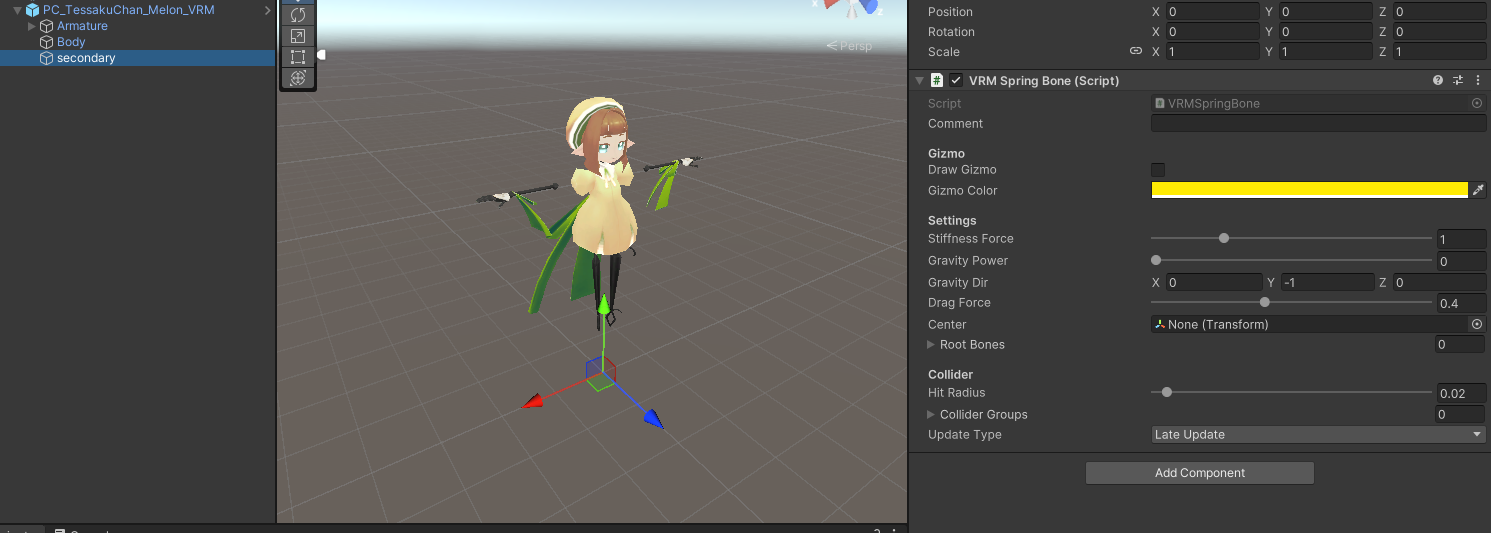Disable the VRM Spring Bone component checkbox

(957, 81)
